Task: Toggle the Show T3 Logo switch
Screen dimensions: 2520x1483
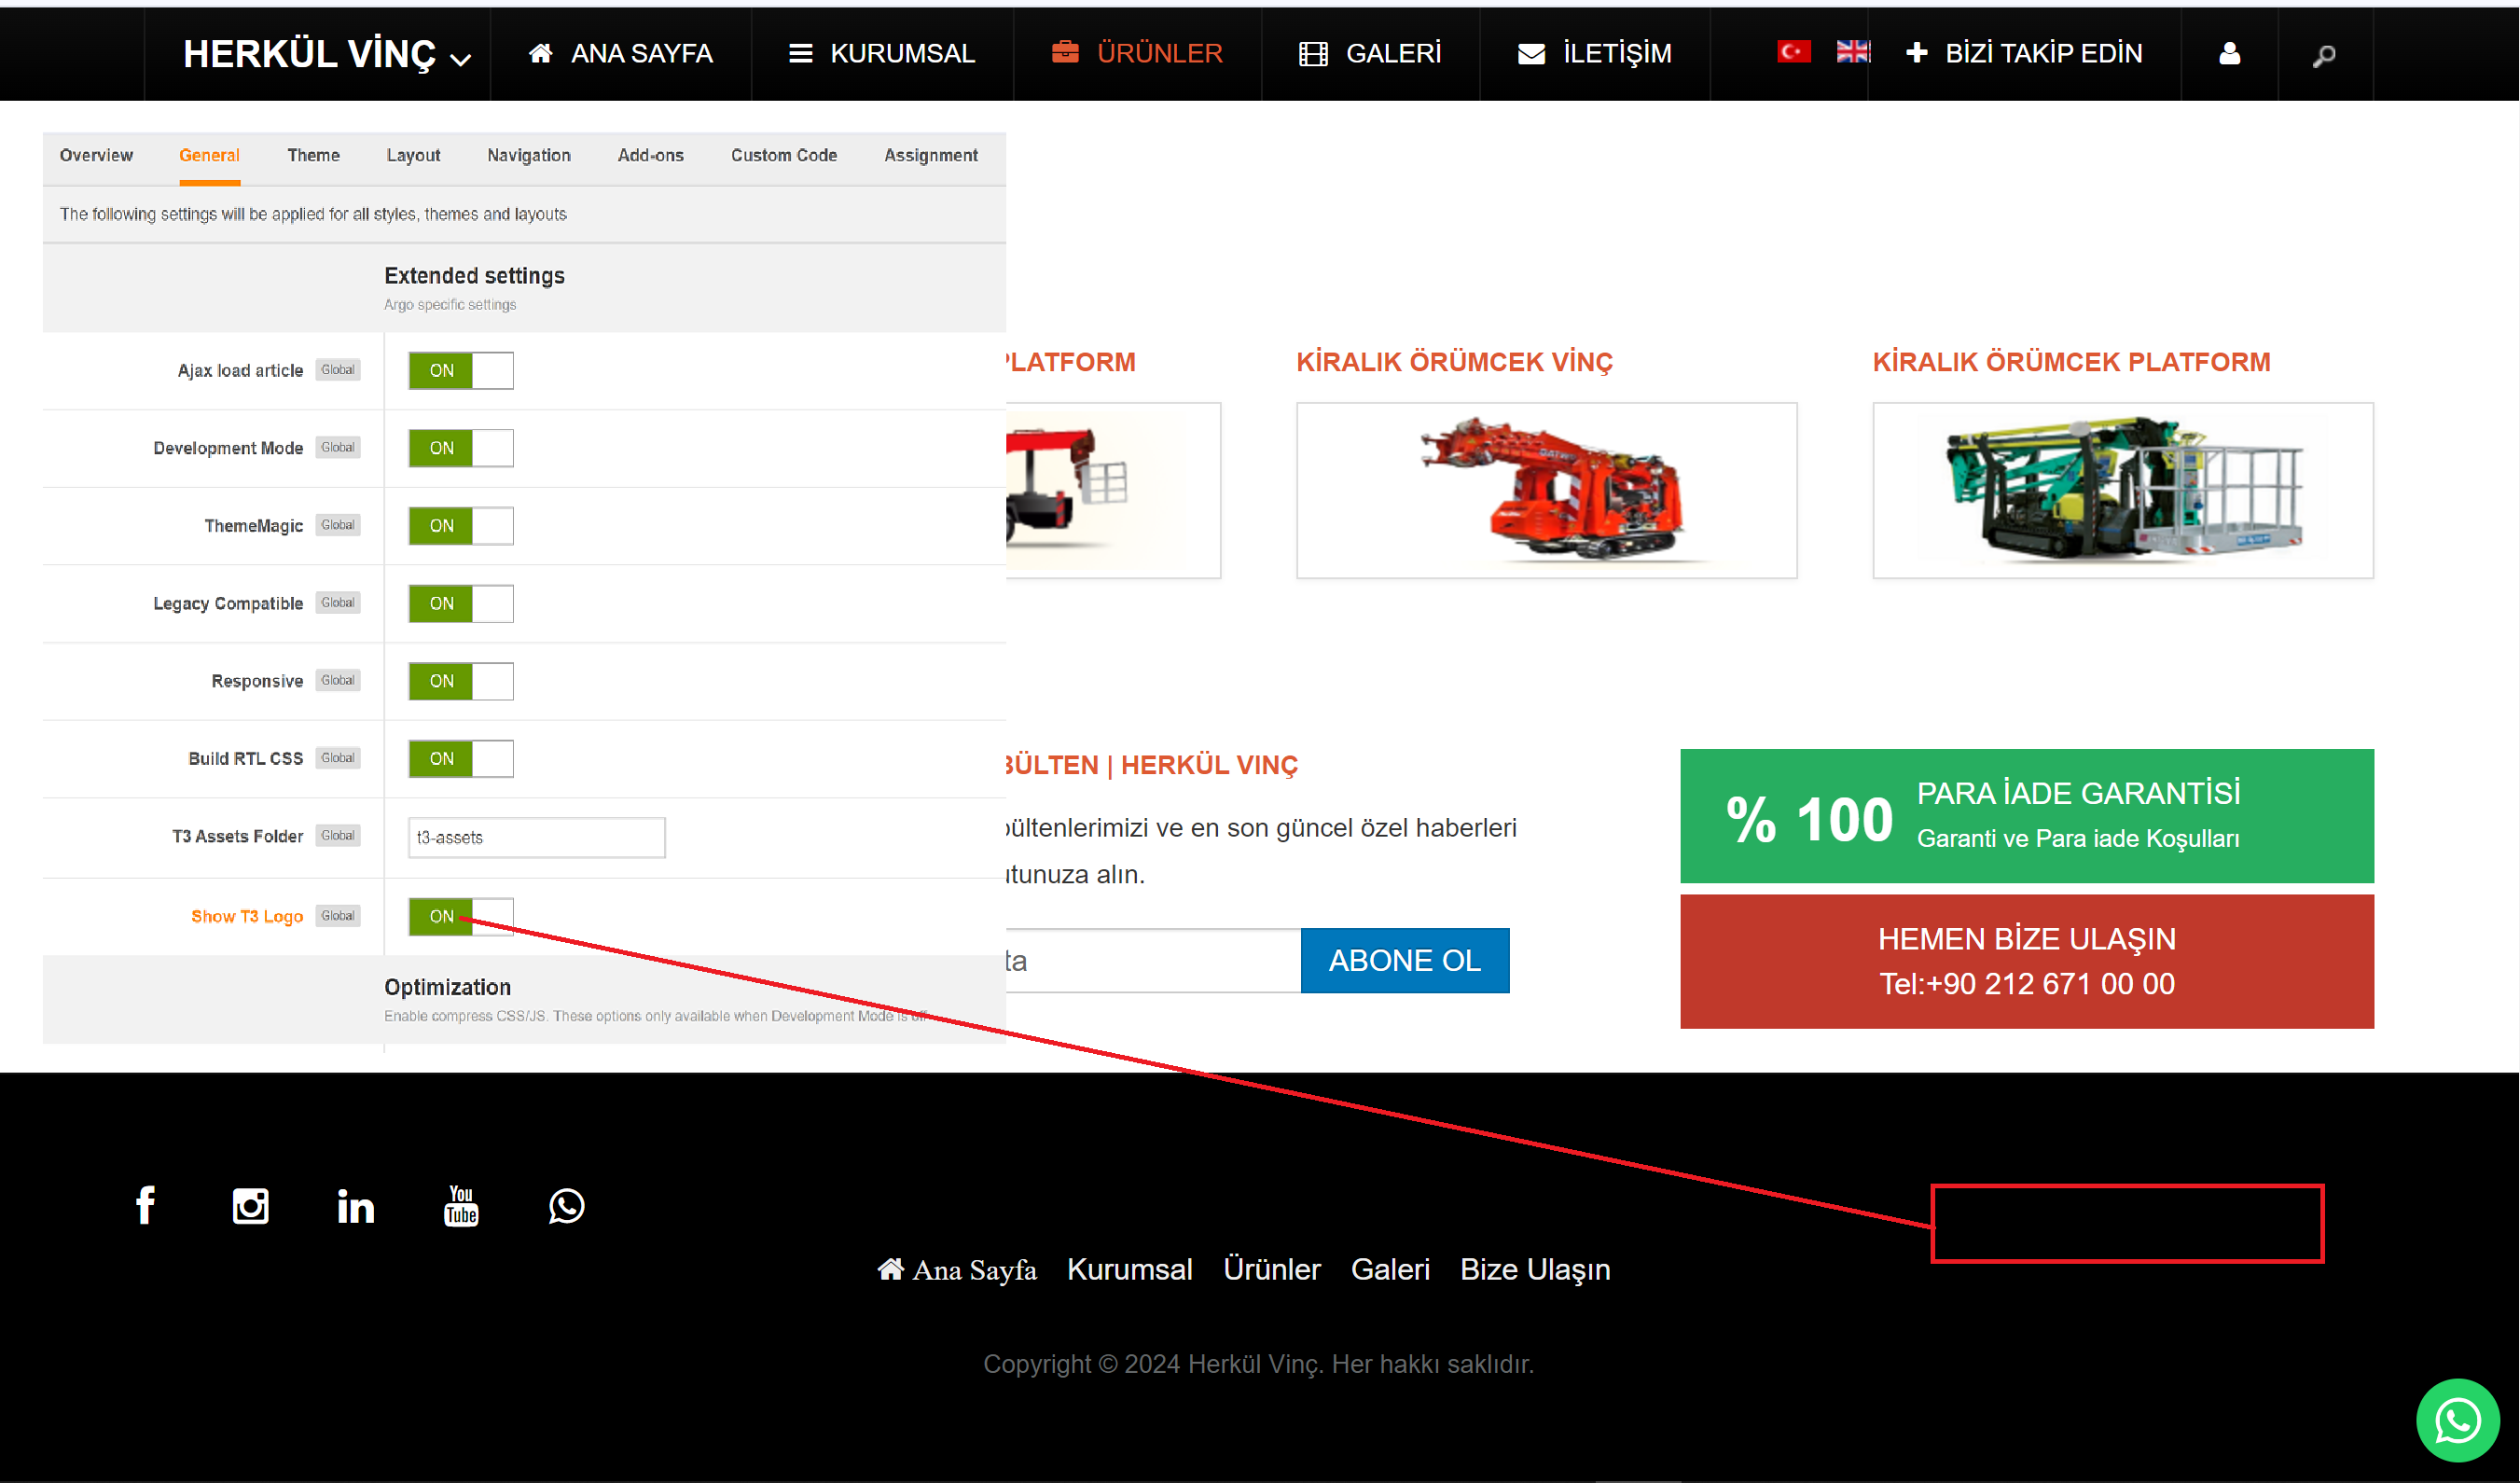Action: pos(461,916)
